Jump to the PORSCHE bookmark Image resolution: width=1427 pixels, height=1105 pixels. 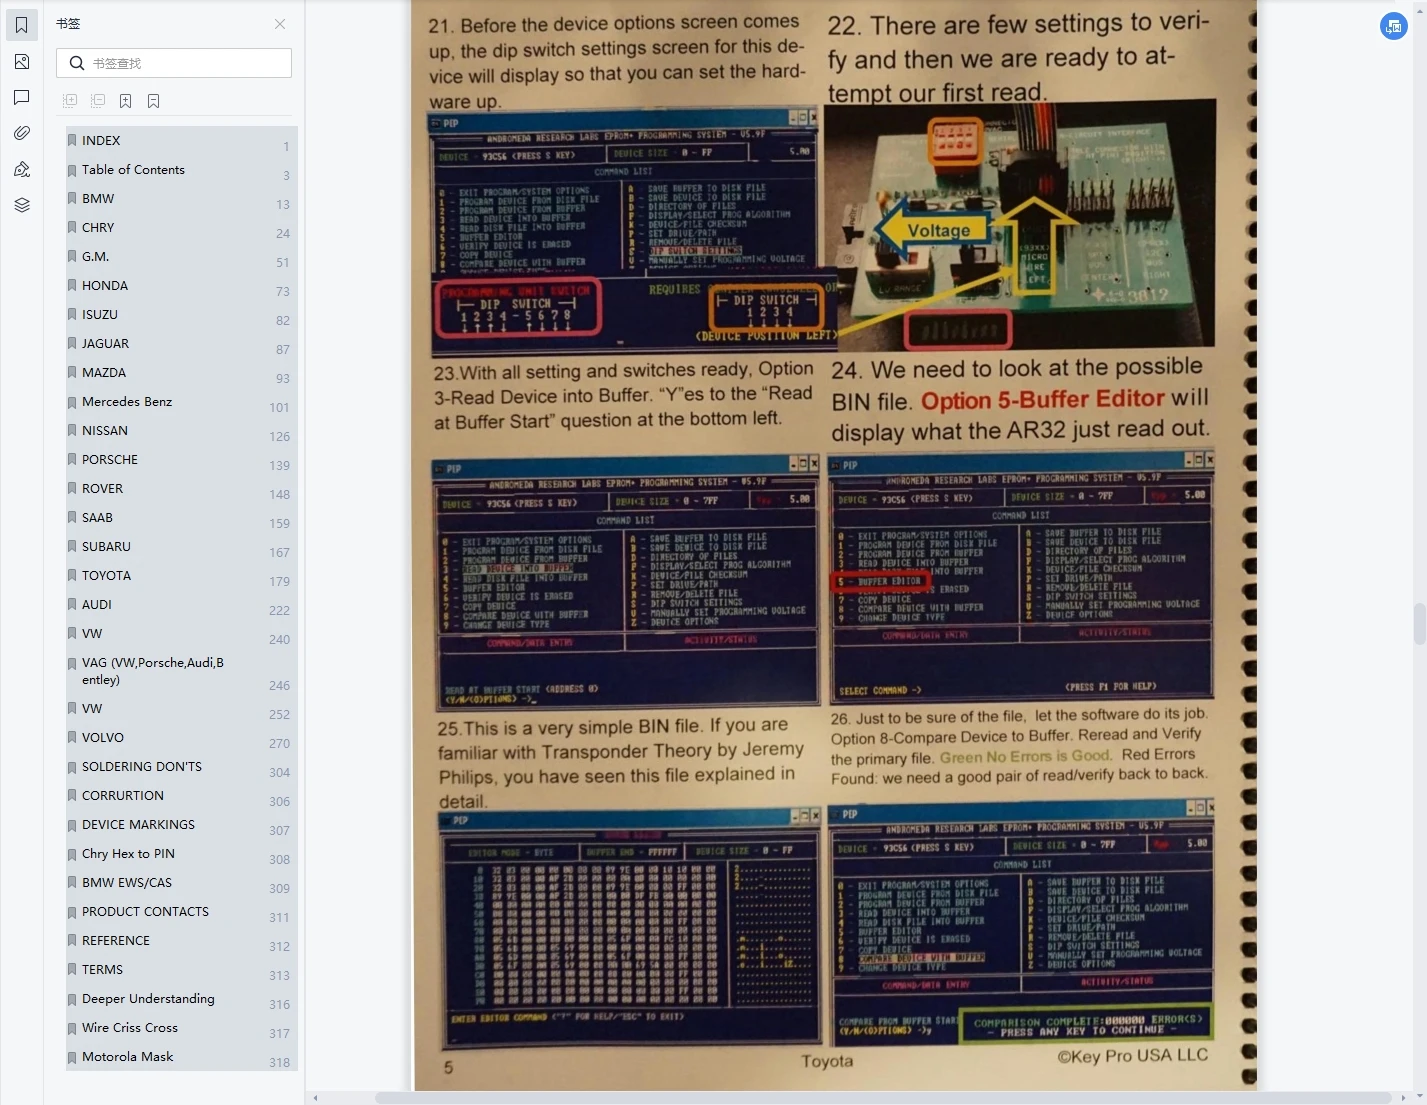coord(182,460)
